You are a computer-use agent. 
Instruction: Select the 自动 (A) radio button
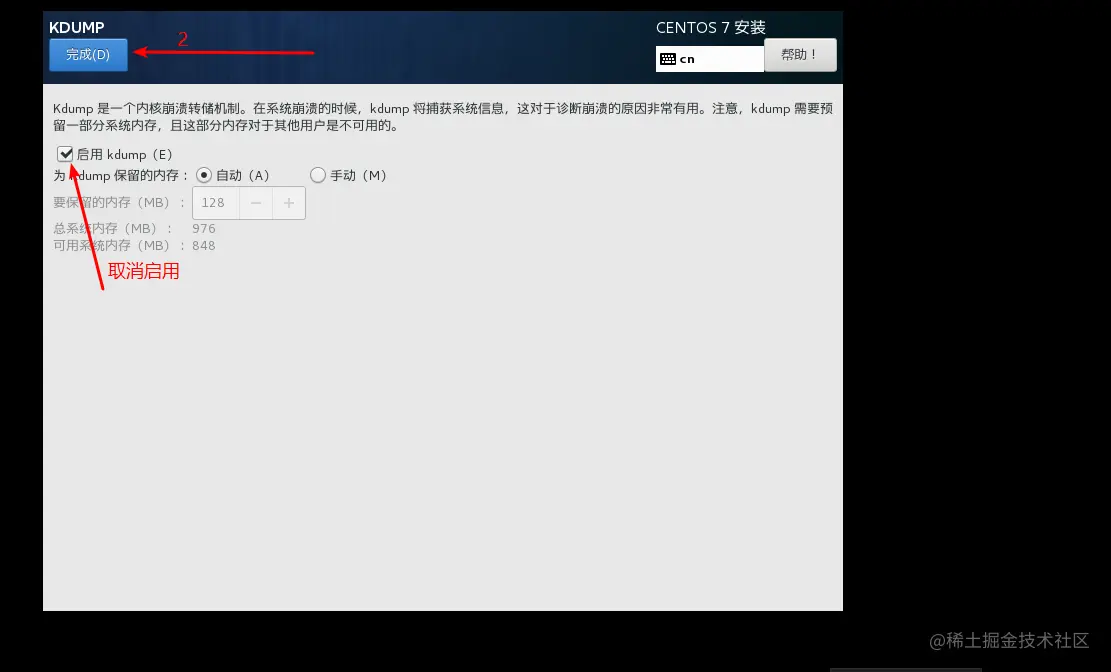click(x=204, y=175)
